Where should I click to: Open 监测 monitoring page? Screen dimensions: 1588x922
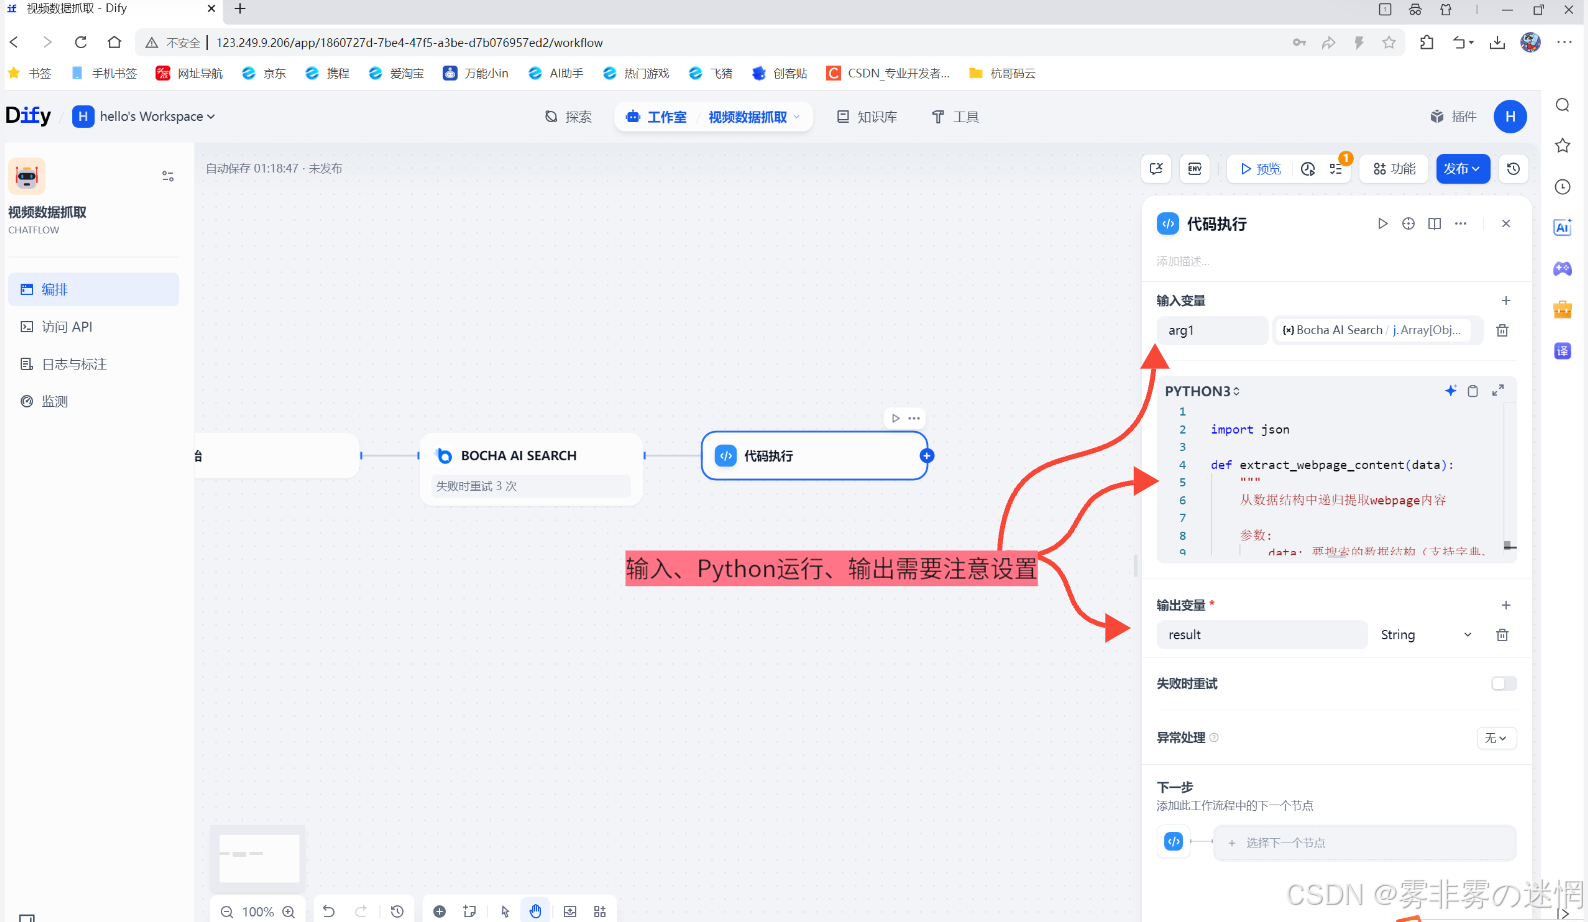(93, 402)
